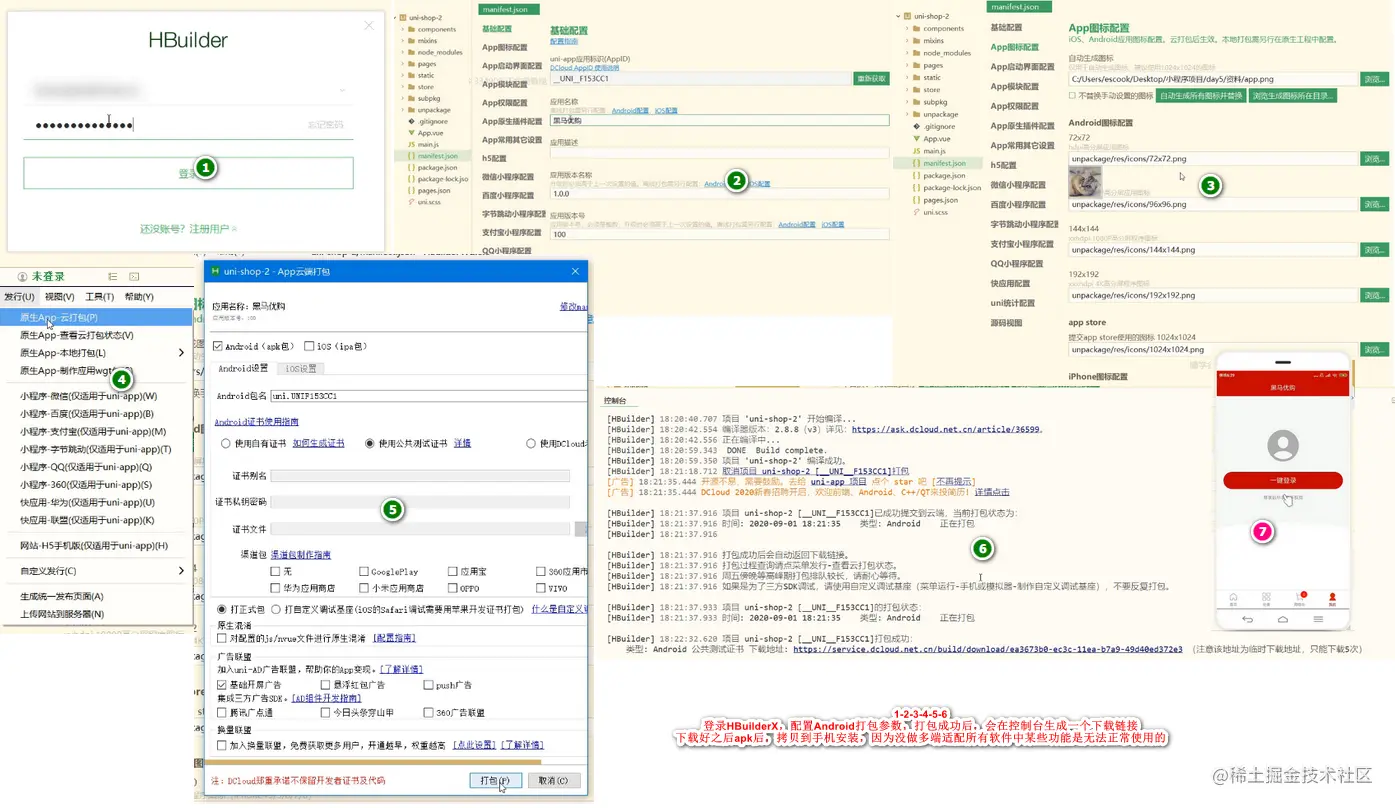Enable the 悬浮红包广告 checkbox
Image resolution: width=1395 pixels, height=808 pixels.
325,685
